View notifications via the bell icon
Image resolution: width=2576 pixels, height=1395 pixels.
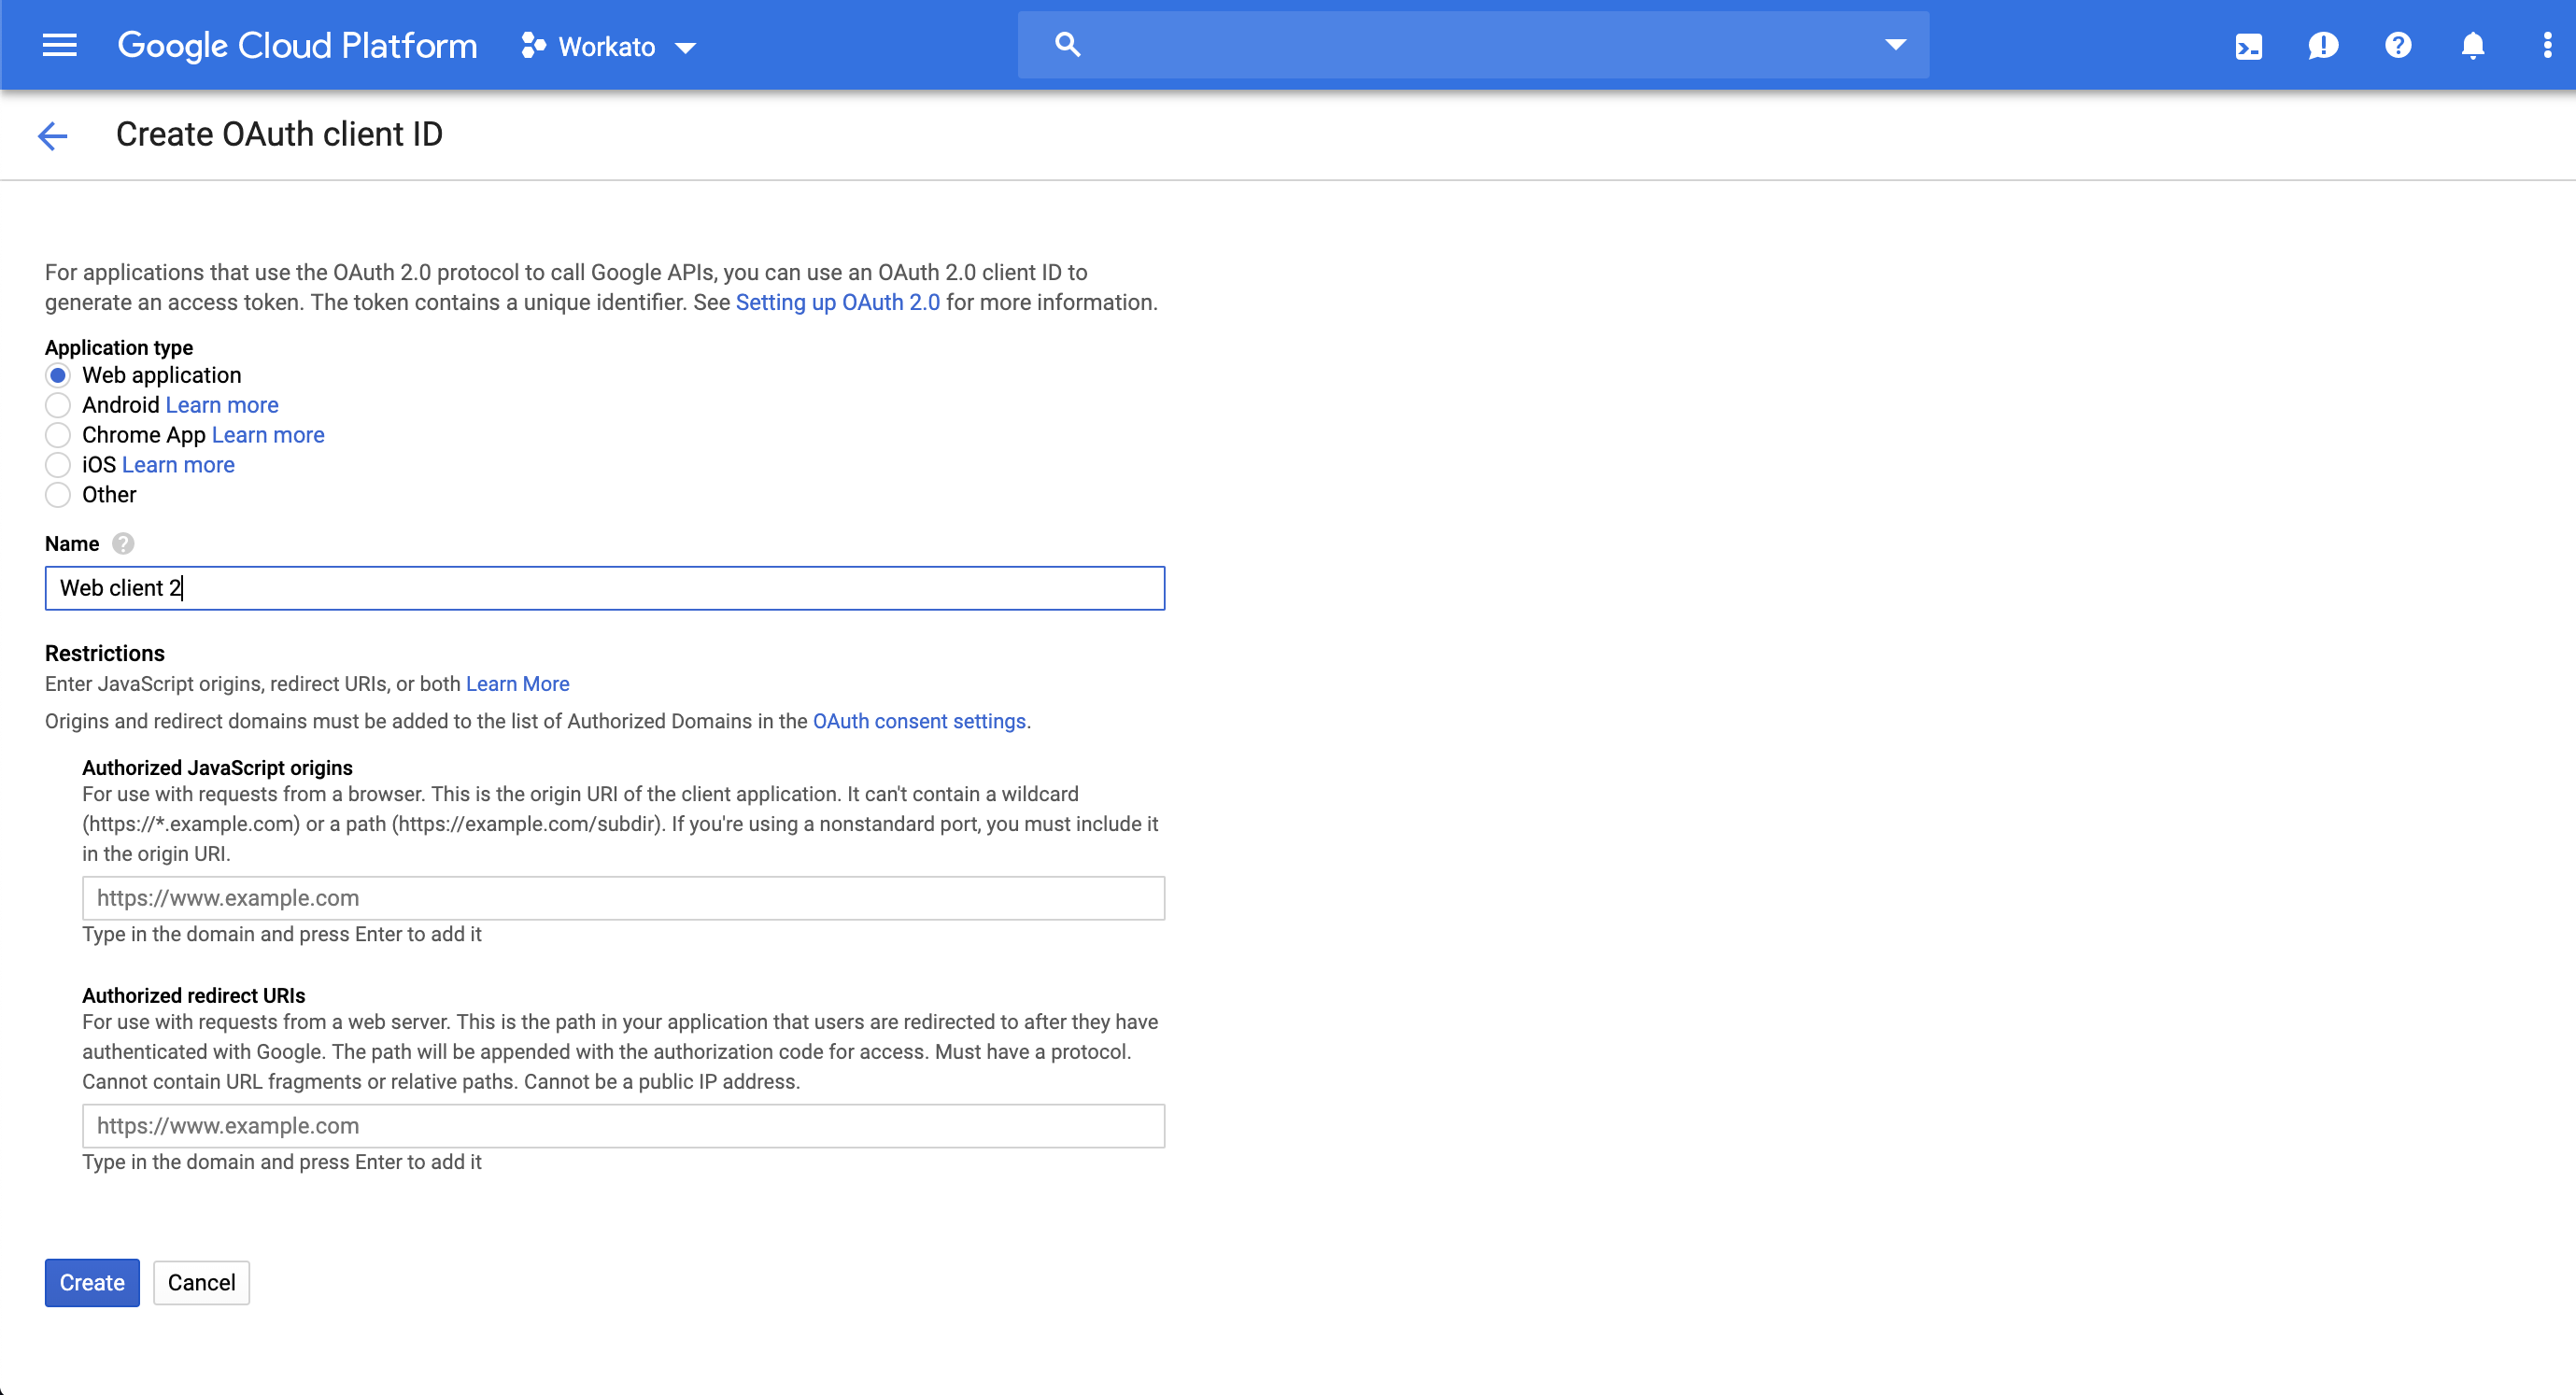[x=2472, y=45]
